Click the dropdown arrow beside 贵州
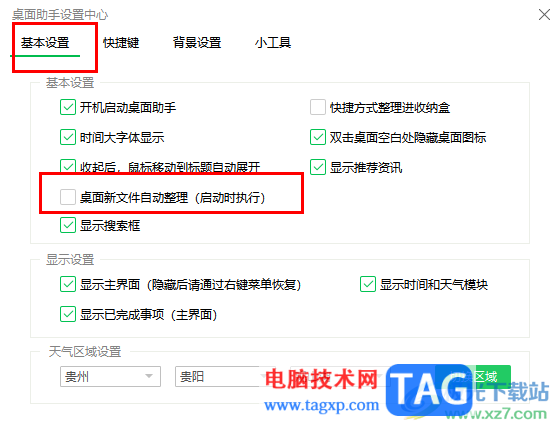This screenshot has width=560, height=430. point(149,376)
